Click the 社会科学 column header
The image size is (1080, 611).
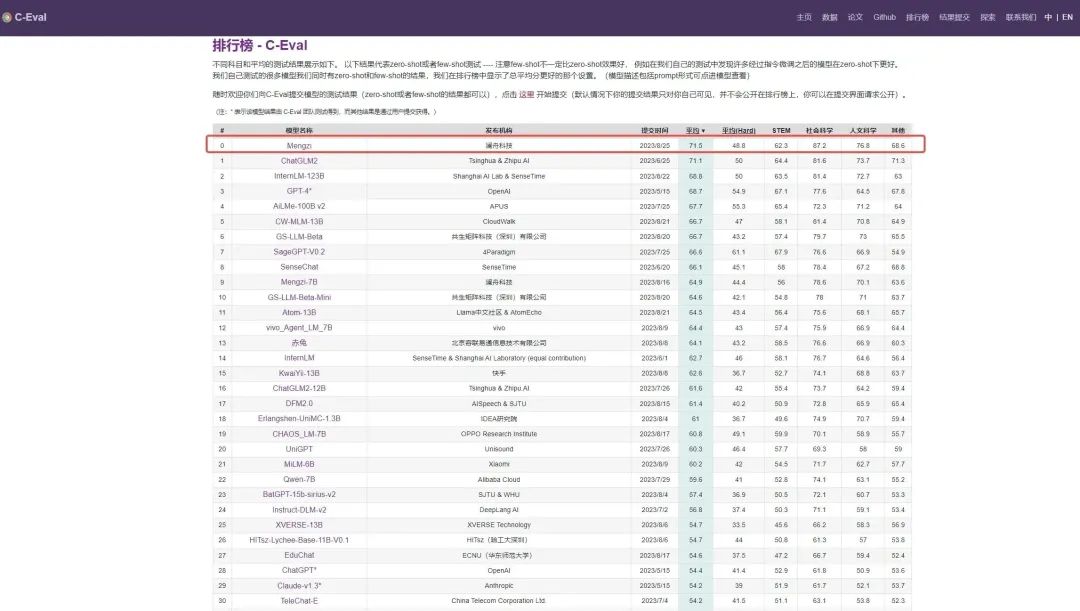[x=819, y=130]
